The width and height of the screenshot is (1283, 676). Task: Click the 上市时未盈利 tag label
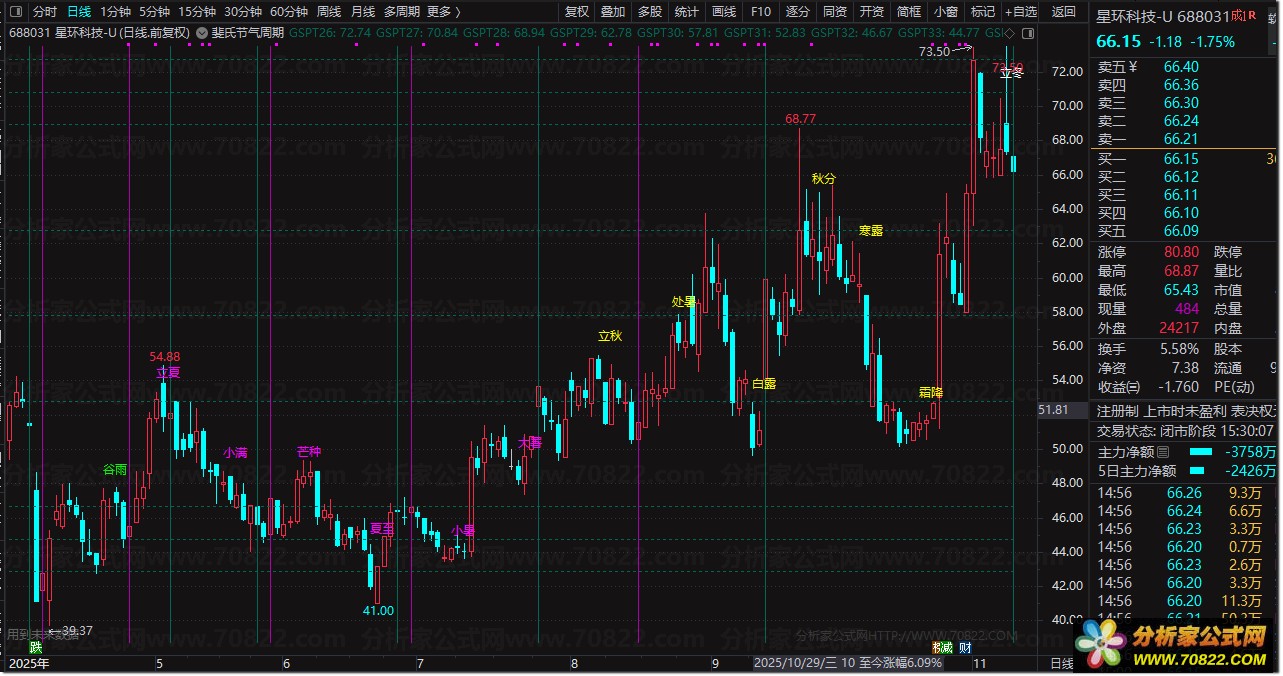(1184, 411)
